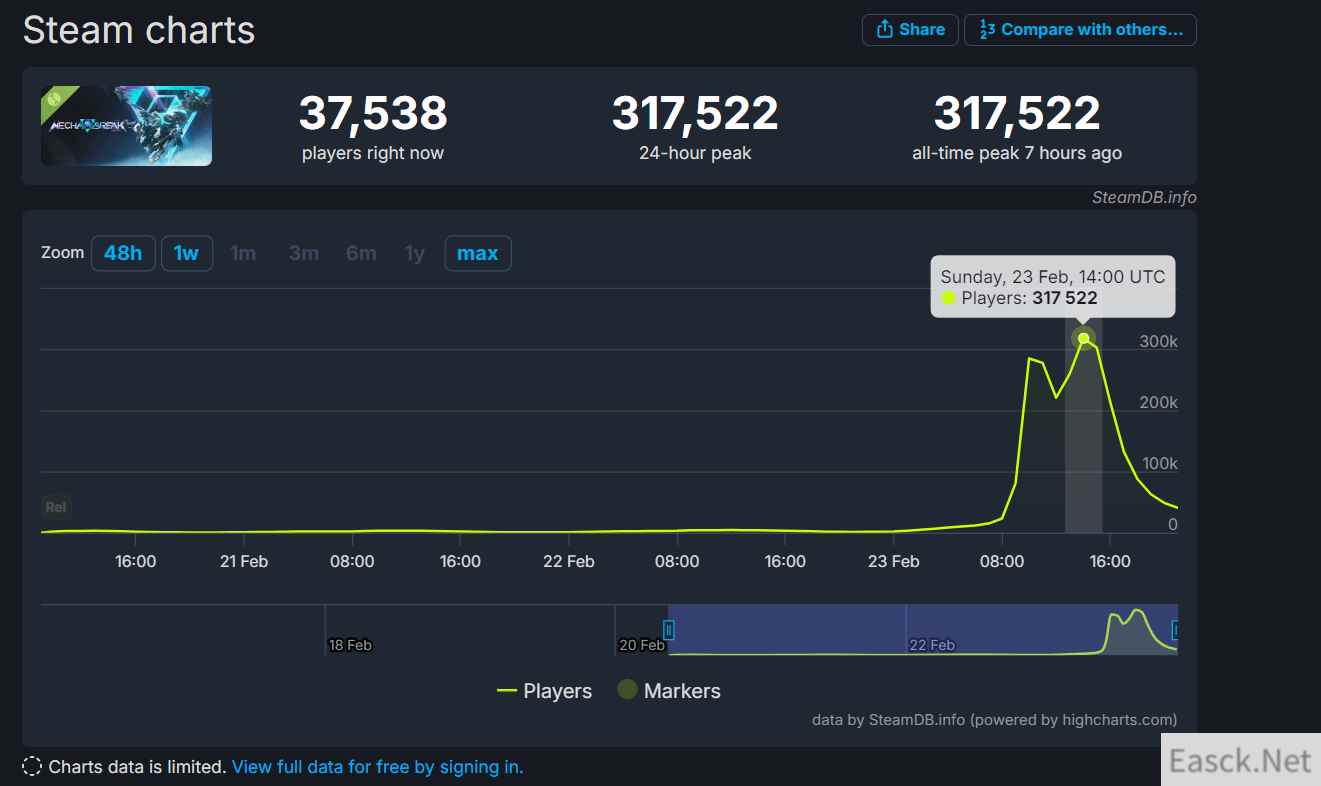Toggle the Players series in legend

tap(545, 691)
